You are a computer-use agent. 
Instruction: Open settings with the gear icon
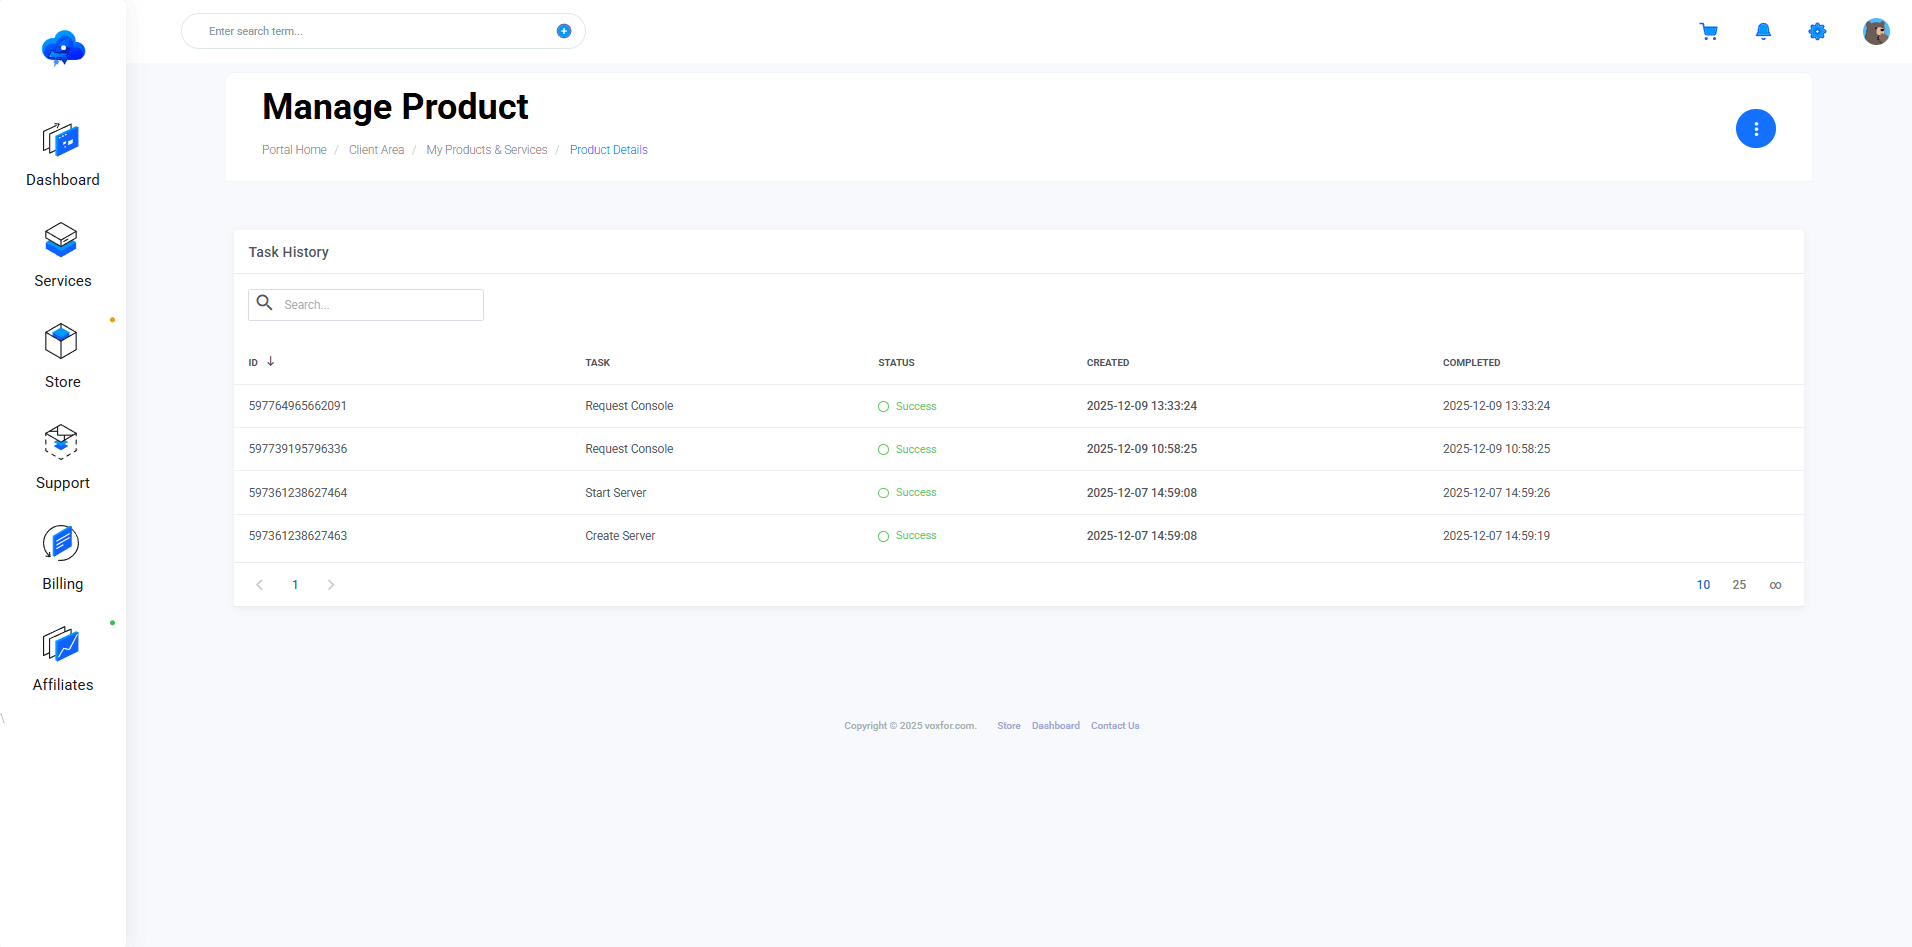coord(1818,31)
